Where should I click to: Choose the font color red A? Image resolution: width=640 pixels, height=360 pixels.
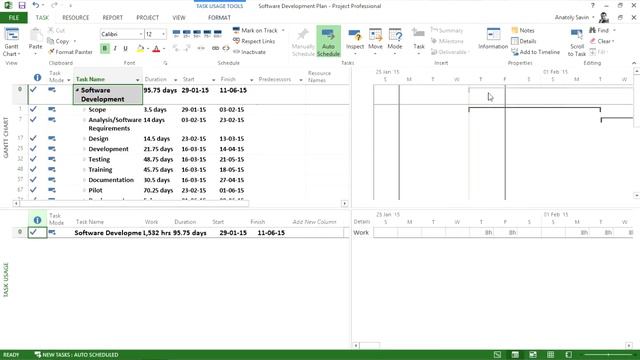pyautogui.click(x=156, y=49)
